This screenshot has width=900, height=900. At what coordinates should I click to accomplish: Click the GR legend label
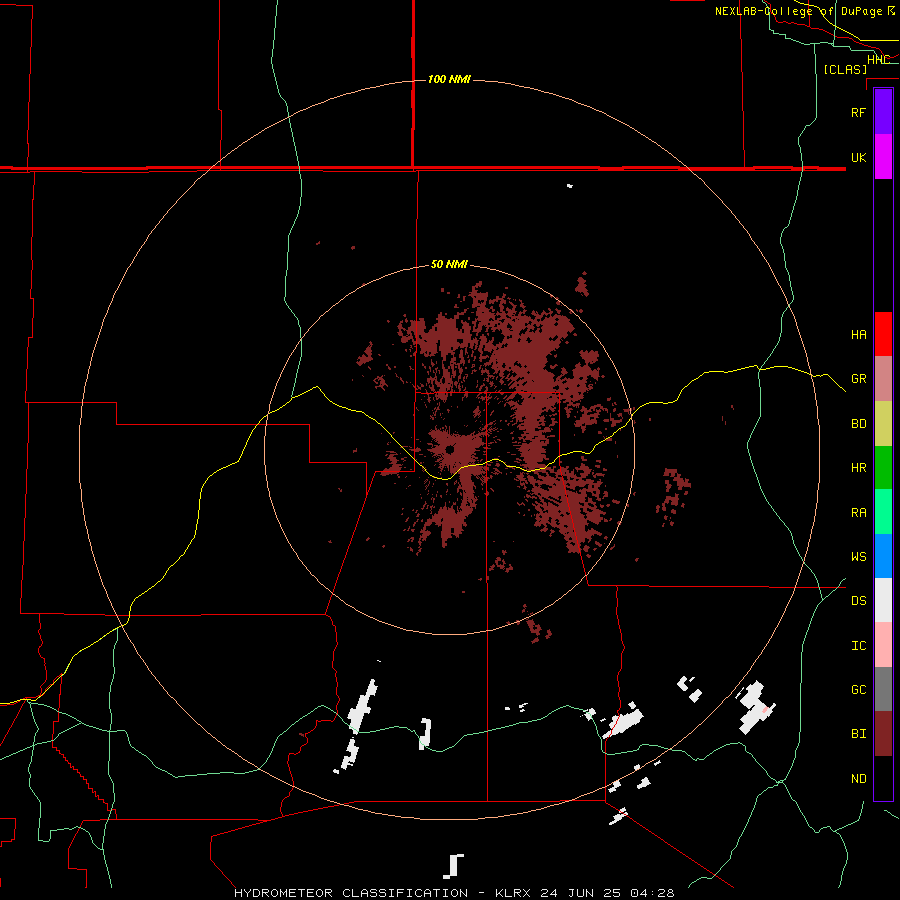click(x=858, y=379)
